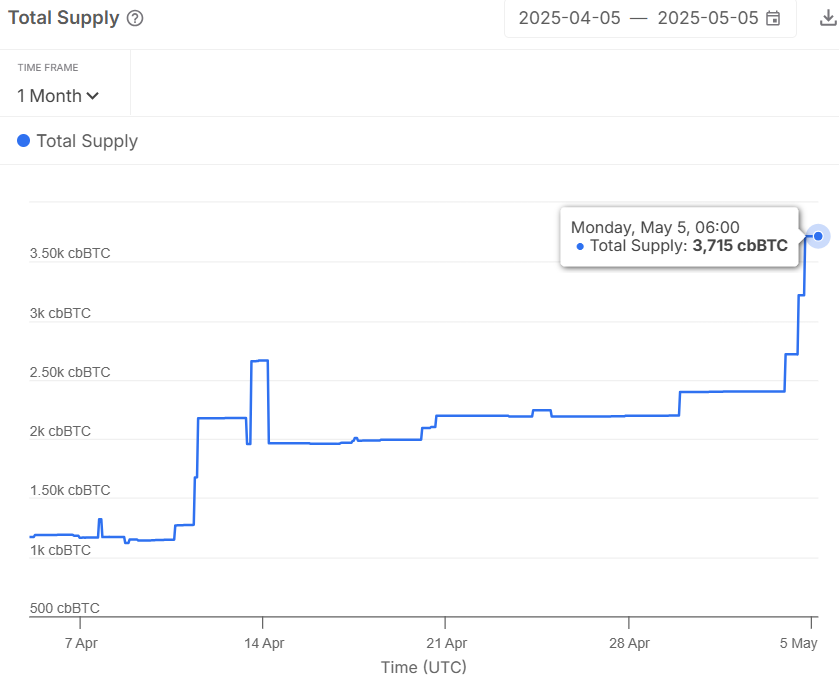Viewport: 839px width, 681px height.
Task: Open the calendar icon in date range
Action: tap(773, 18)
